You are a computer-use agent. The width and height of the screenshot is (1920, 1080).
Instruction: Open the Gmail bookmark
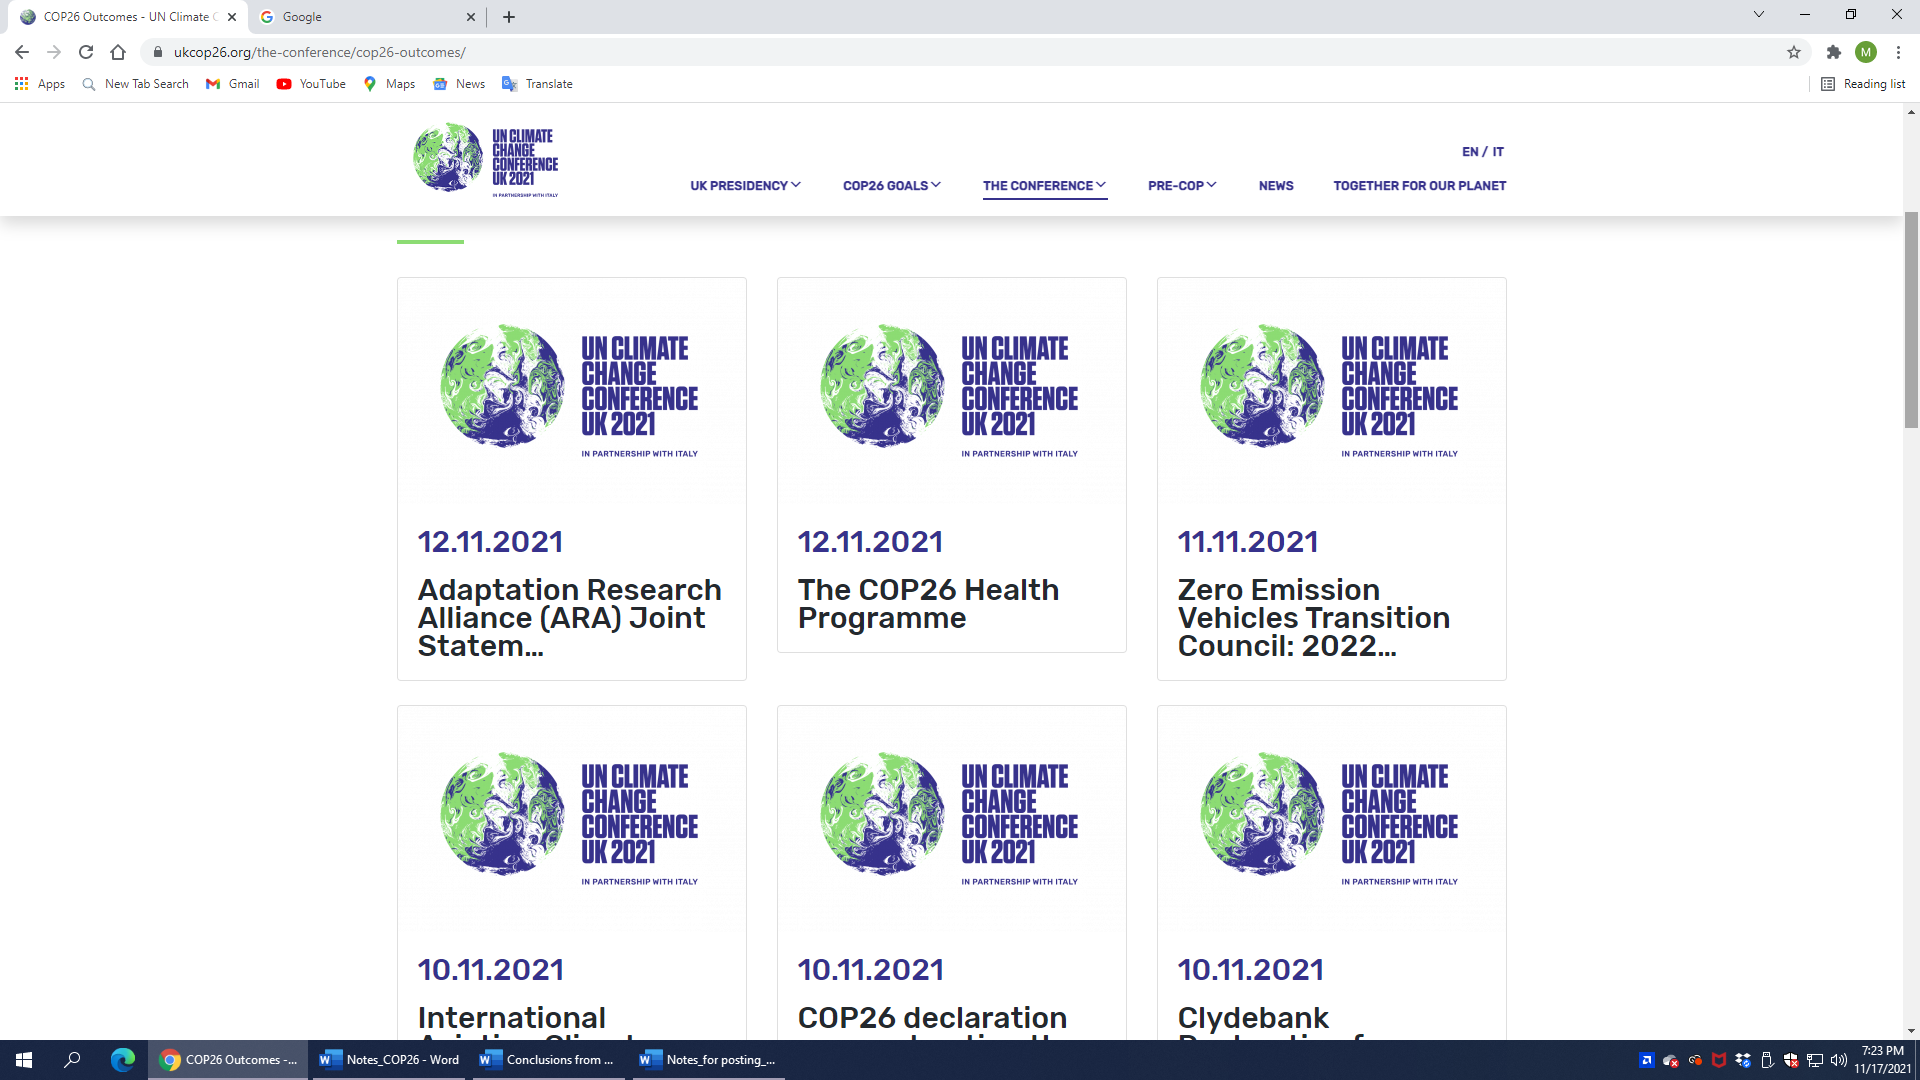[x=232, y=84]
